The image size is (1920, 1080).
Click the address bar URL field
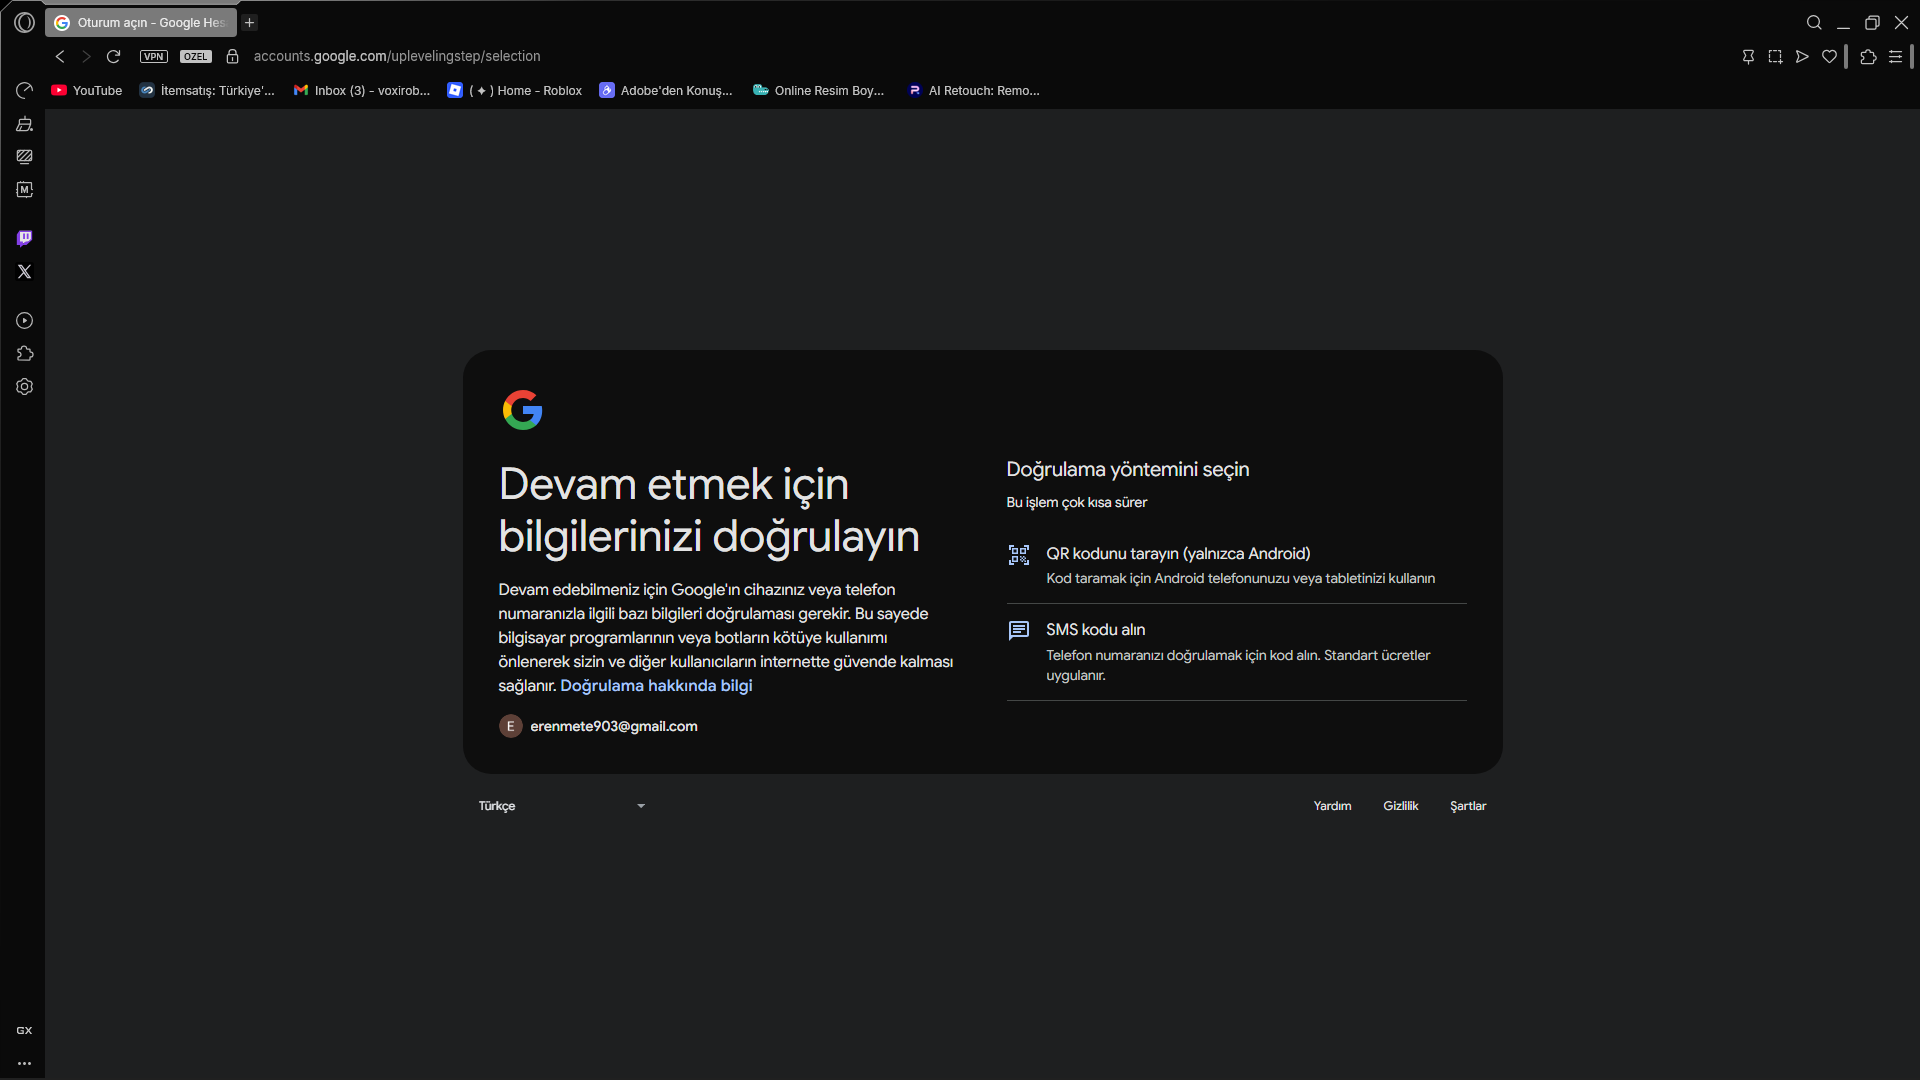[x=397, y=56]
